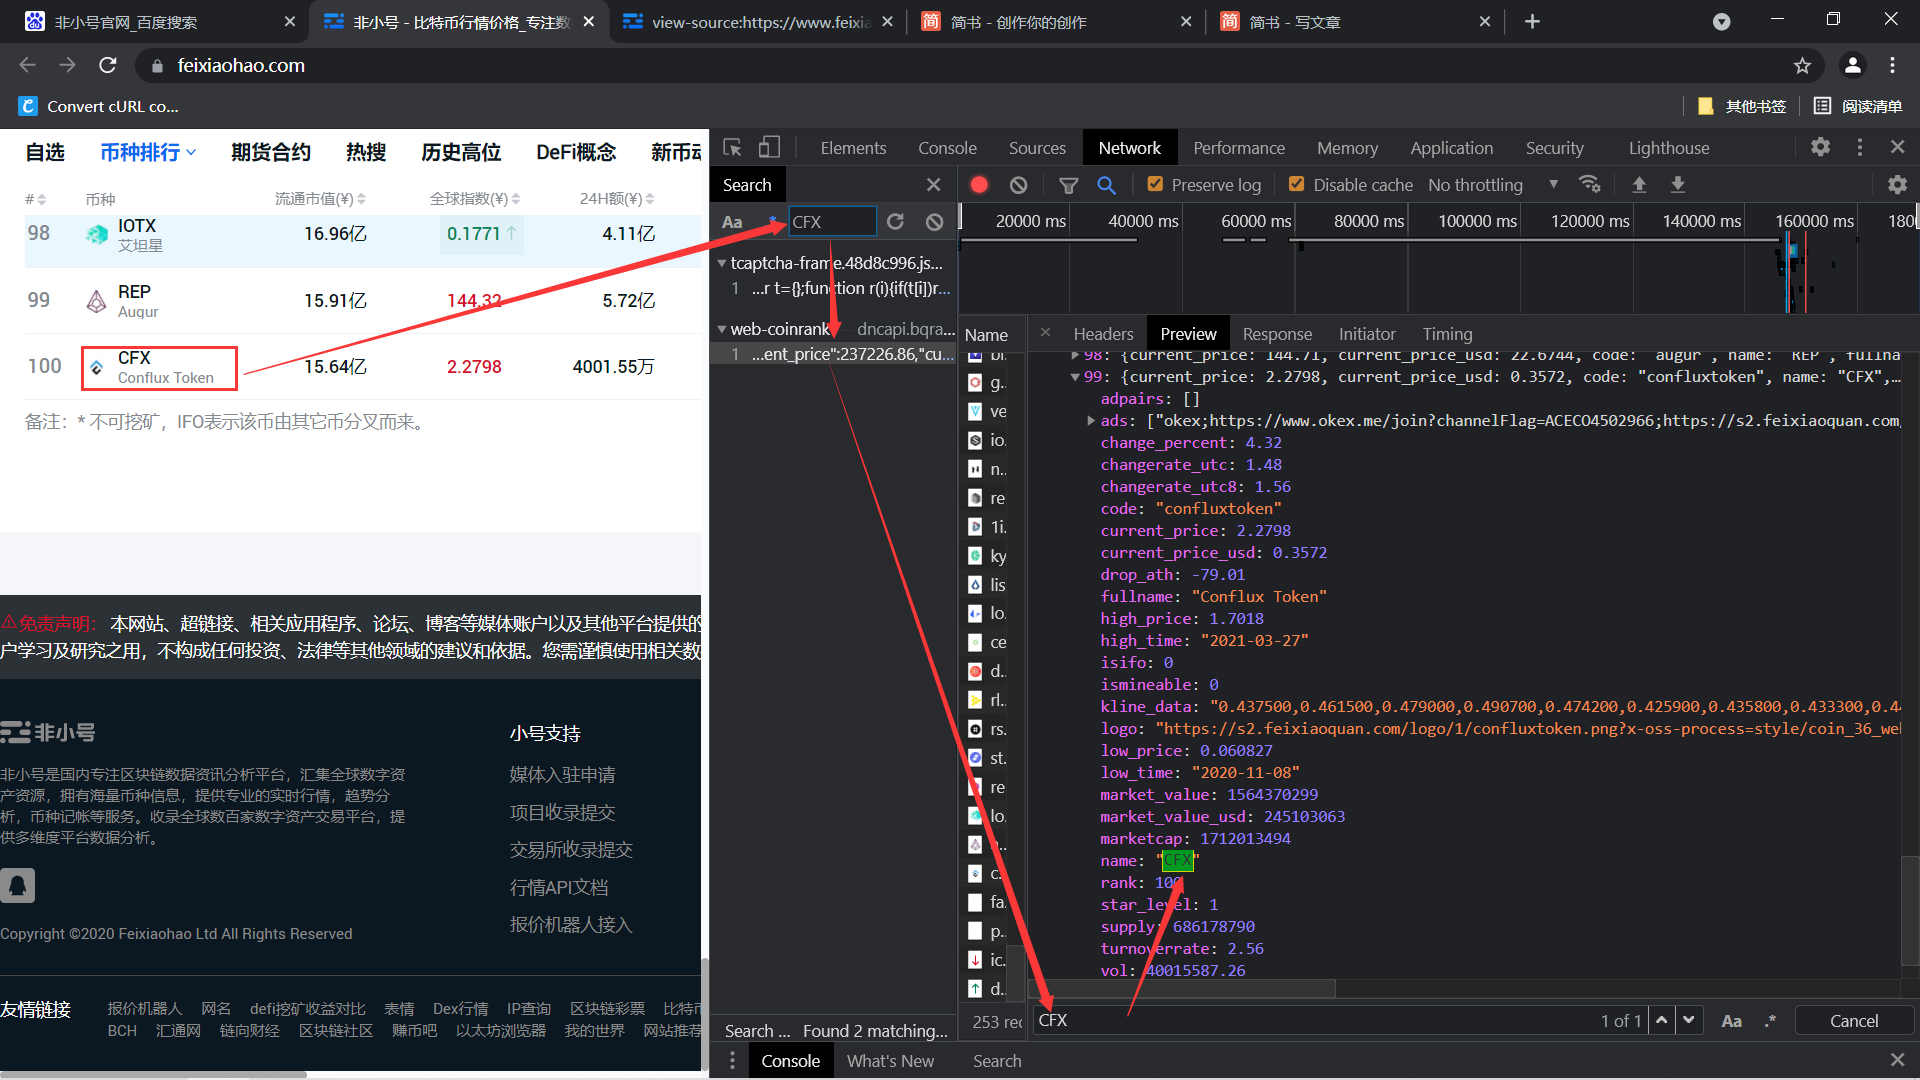
Task: Open DevTools customize menu dots
Action: (1859, 147)
